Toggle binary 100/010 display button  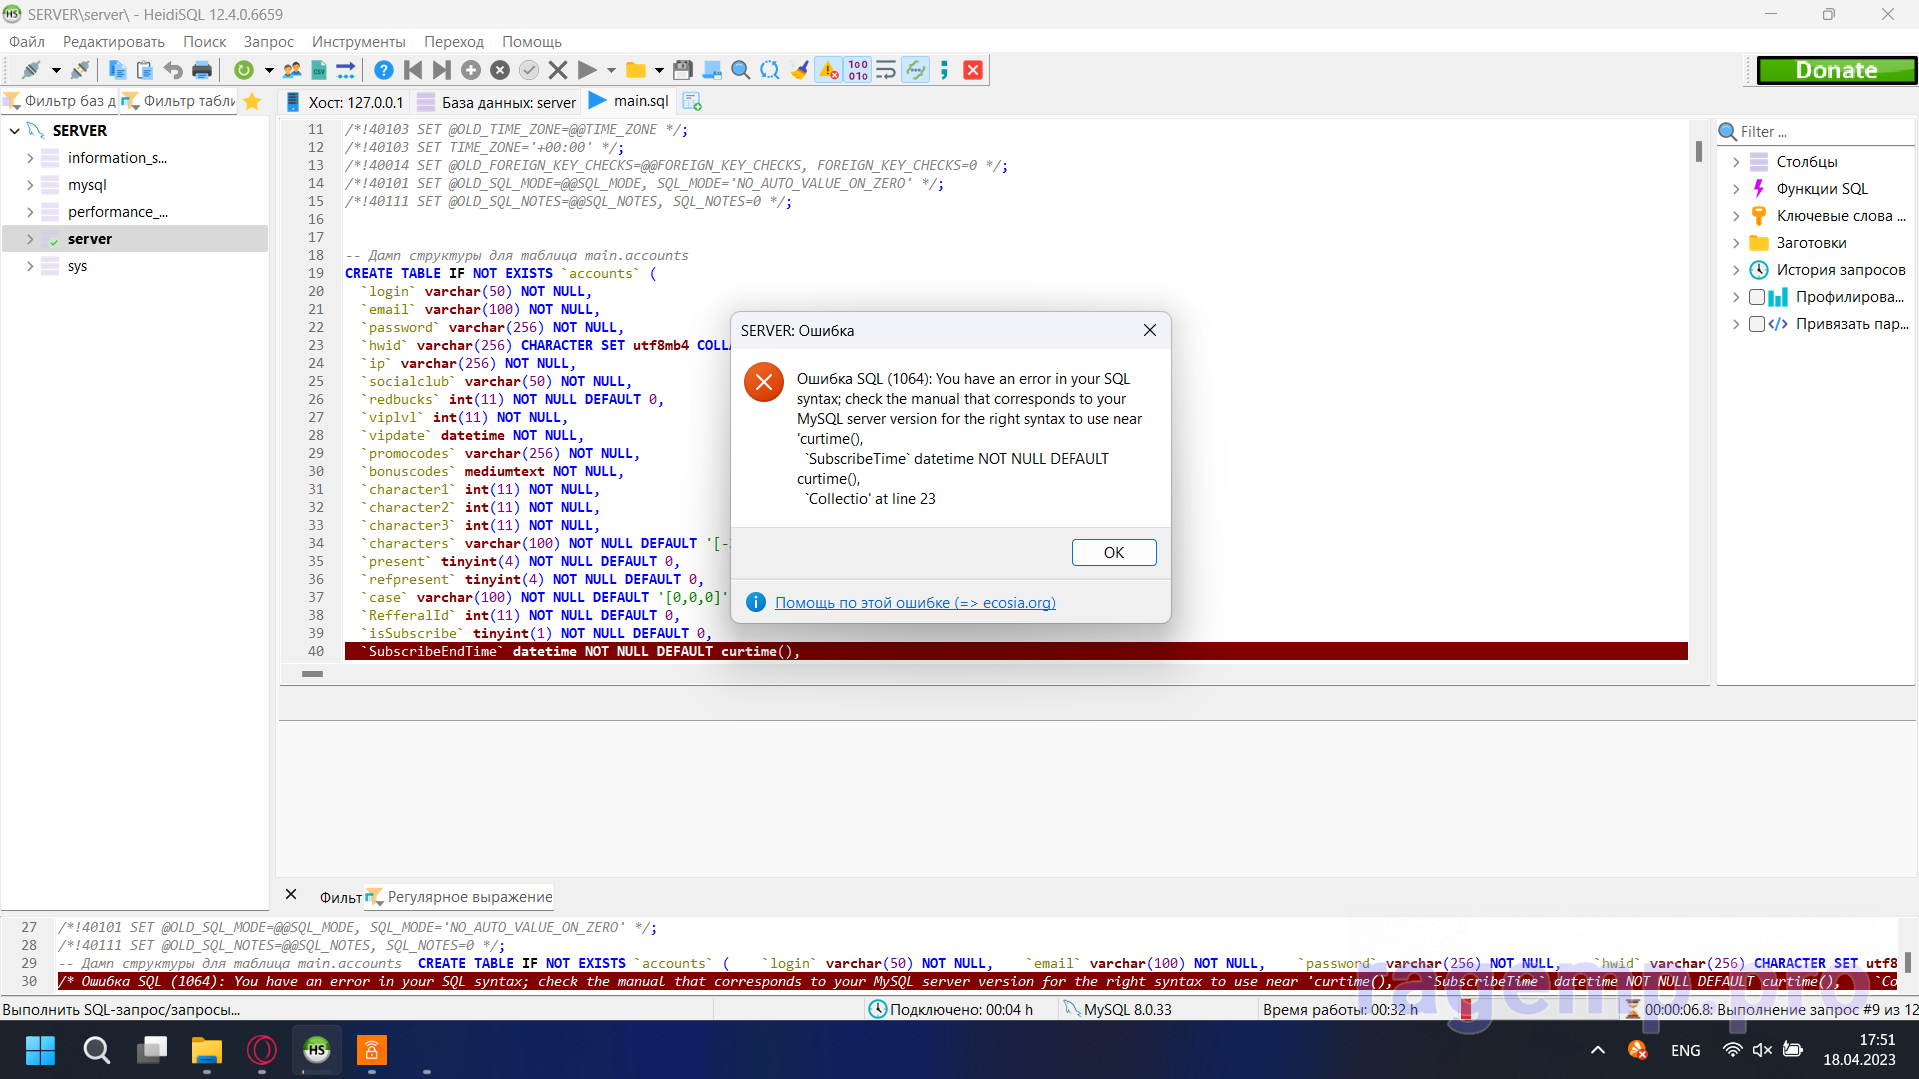858,70
